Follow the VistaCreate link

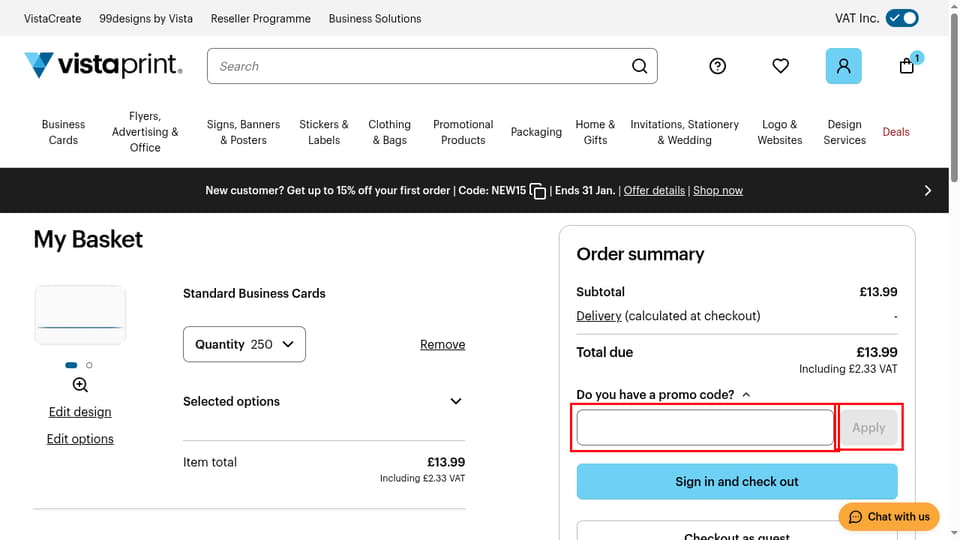click(53, 18)
